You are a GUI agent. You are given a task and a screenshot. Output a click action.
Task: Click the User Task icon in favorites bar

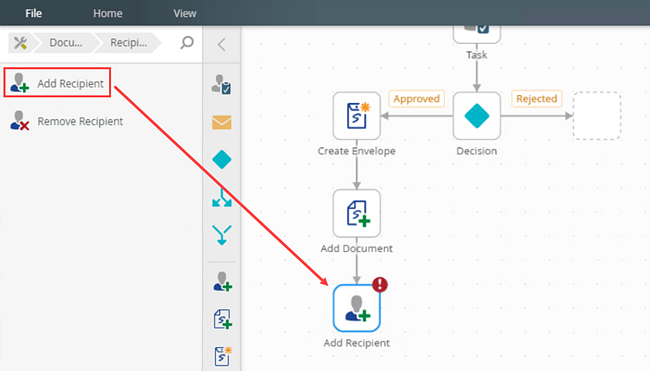coord(222,84)
